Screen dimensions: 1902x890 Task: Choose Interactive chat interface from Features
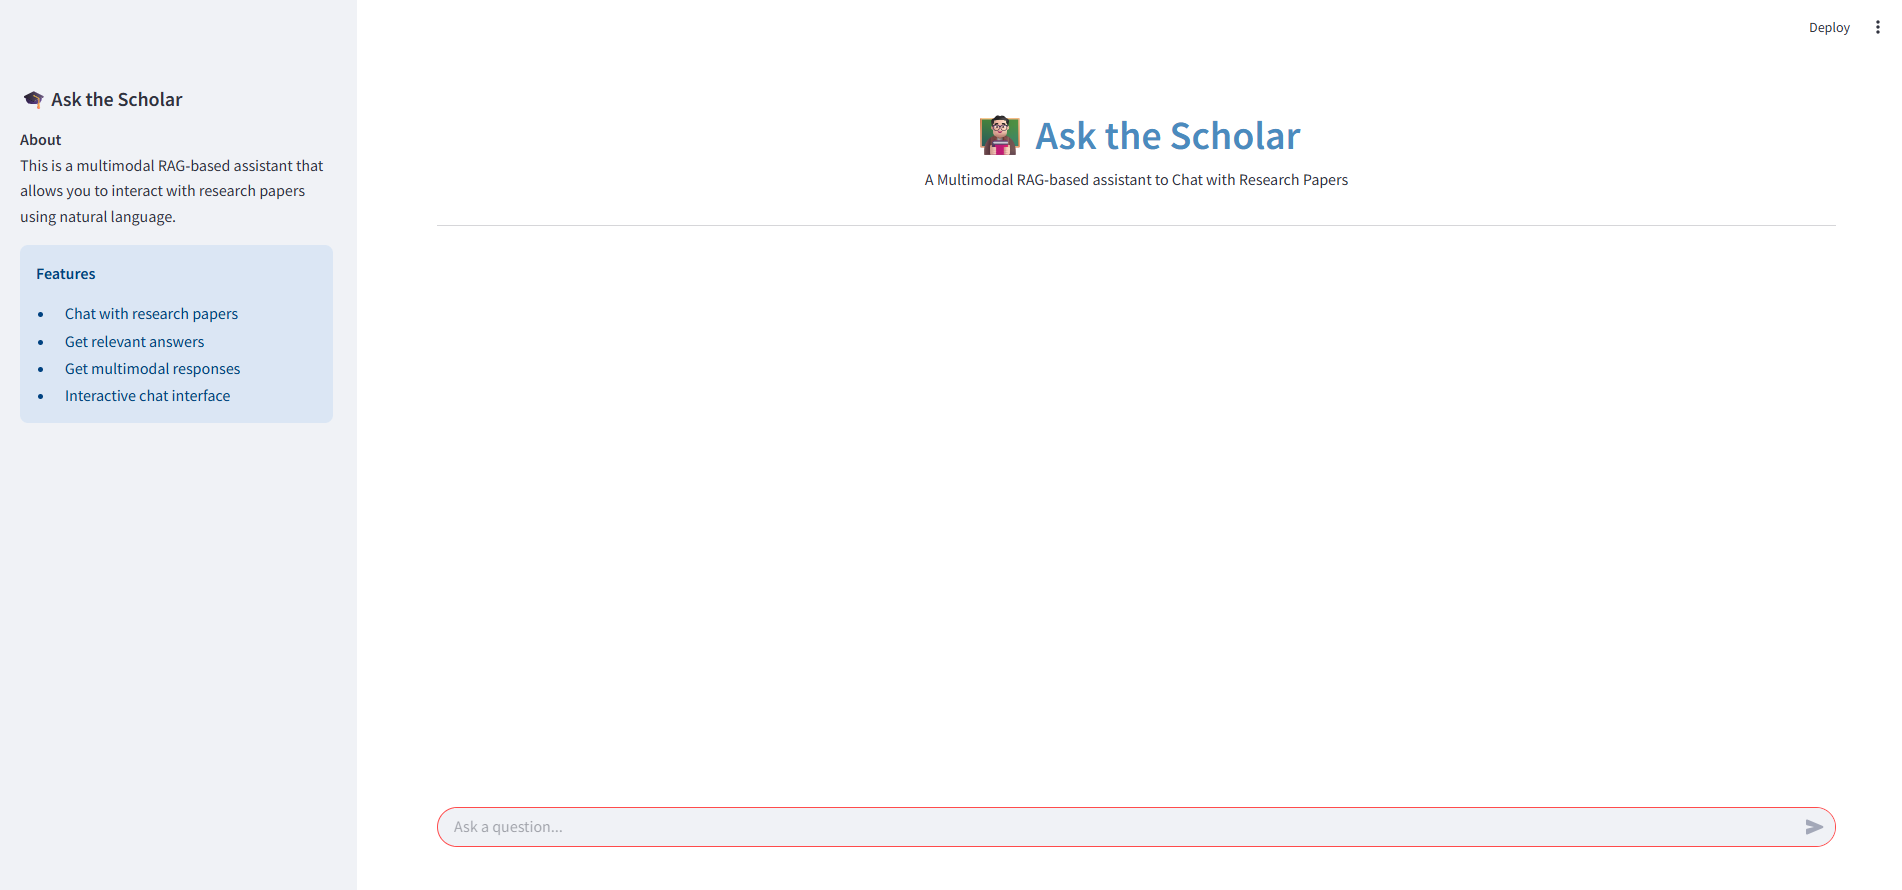pos(147,395)
